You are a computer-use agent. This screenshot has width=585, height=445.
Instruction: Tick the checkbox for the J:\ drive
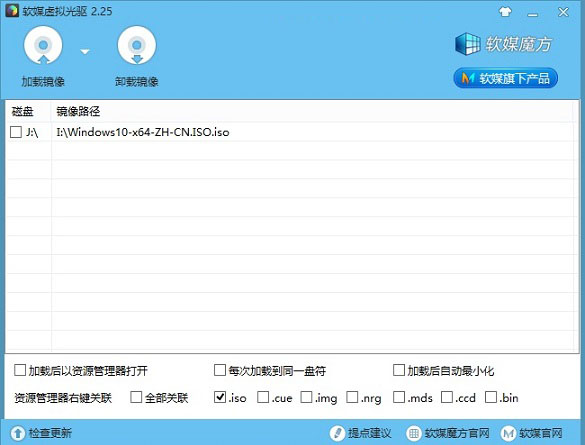tap(16, 132)
